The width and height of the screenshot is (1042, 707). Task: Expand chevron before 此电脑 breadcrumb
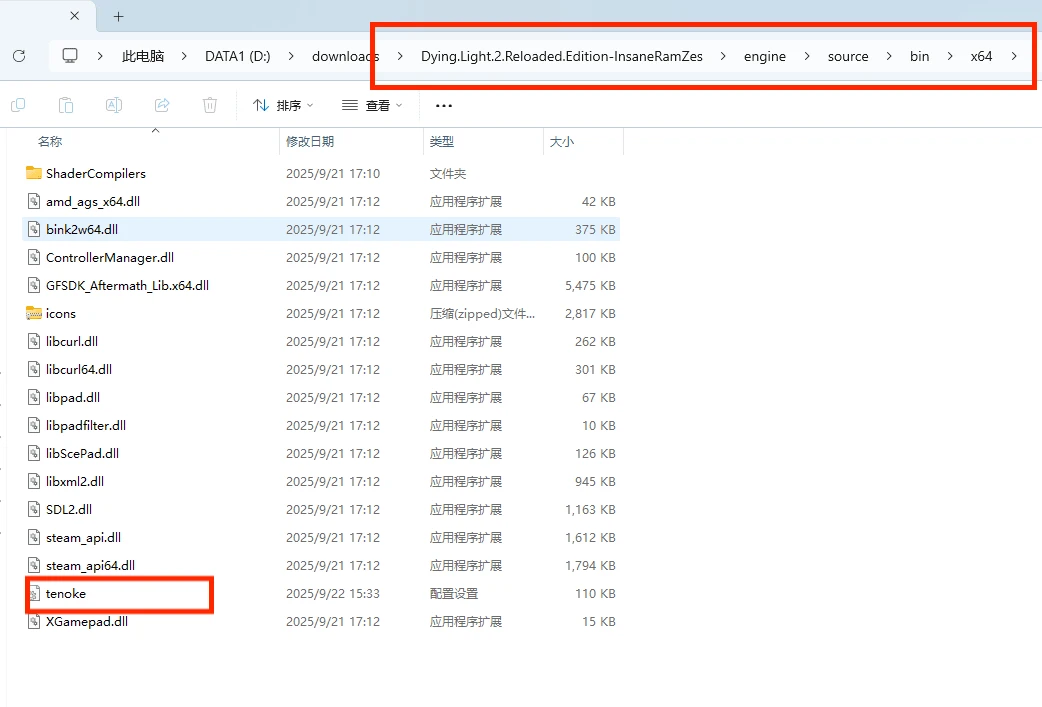[x=100, y=56]
